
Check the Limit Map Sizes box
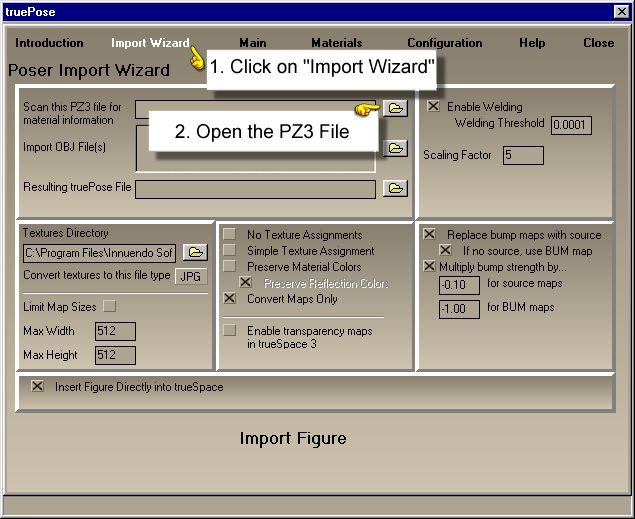pyautogui.click(x=110, y=306)
